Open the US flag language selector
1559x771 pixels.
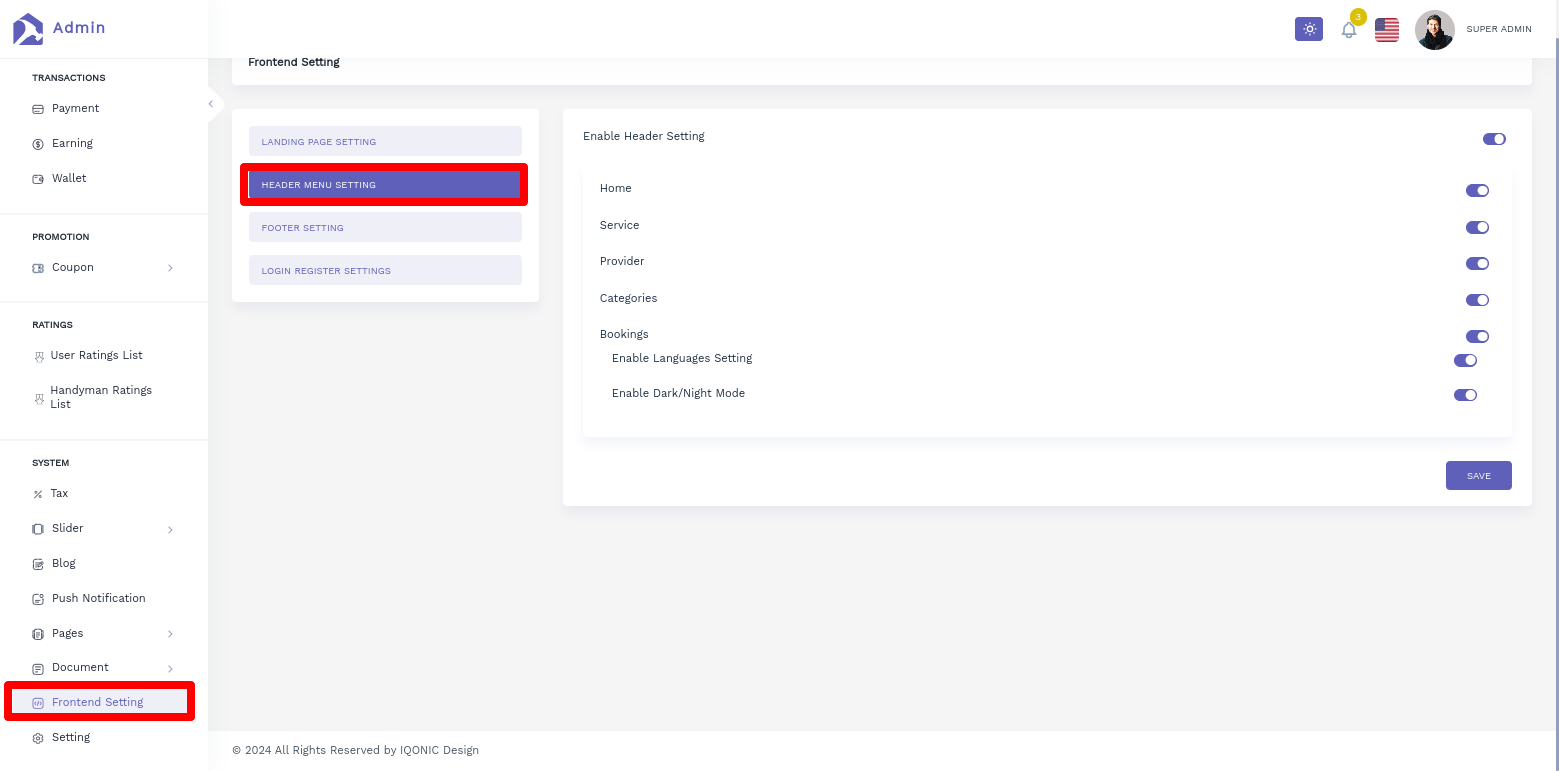point(1386,30)
